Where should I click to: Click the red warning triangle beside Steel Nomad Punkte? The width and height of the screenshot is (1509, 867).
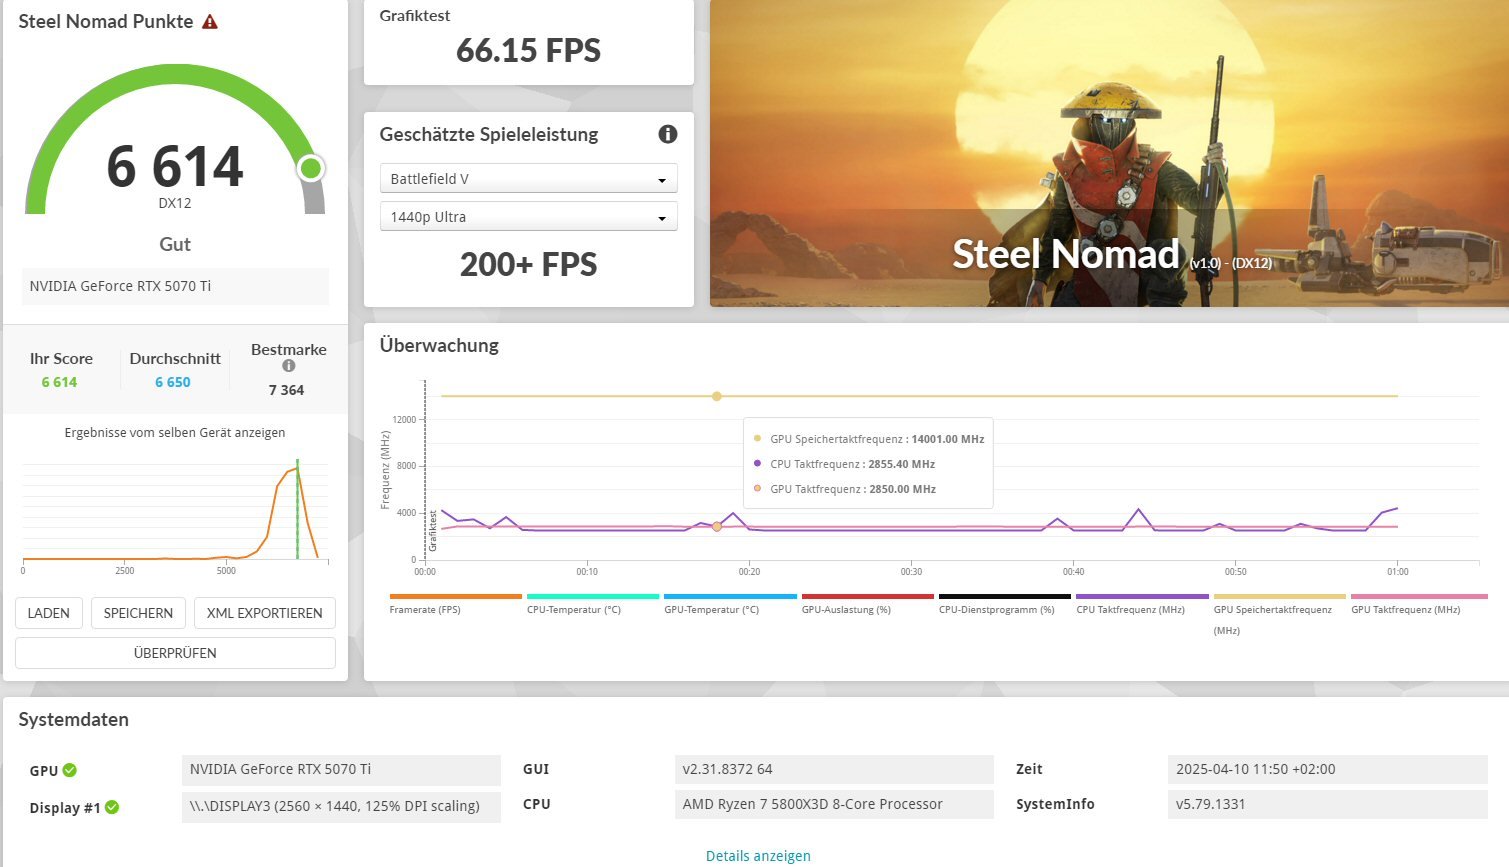(210, 21)
